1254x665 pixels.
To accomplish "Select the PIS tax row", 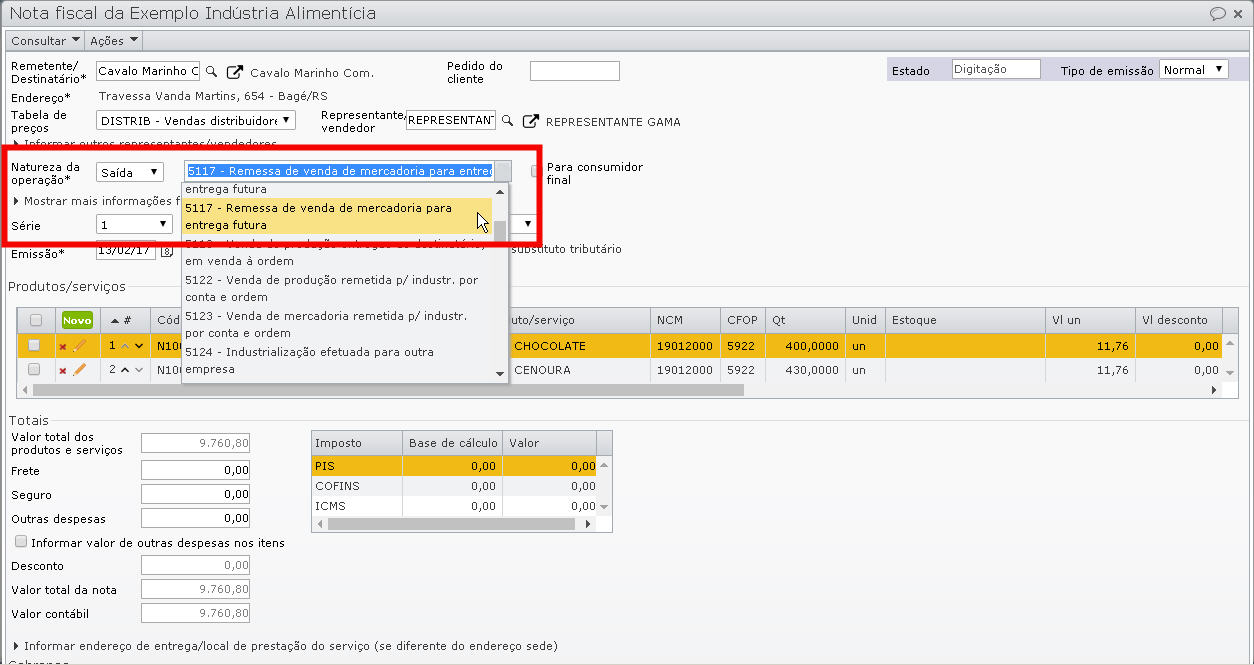I will tap(455, 466).
